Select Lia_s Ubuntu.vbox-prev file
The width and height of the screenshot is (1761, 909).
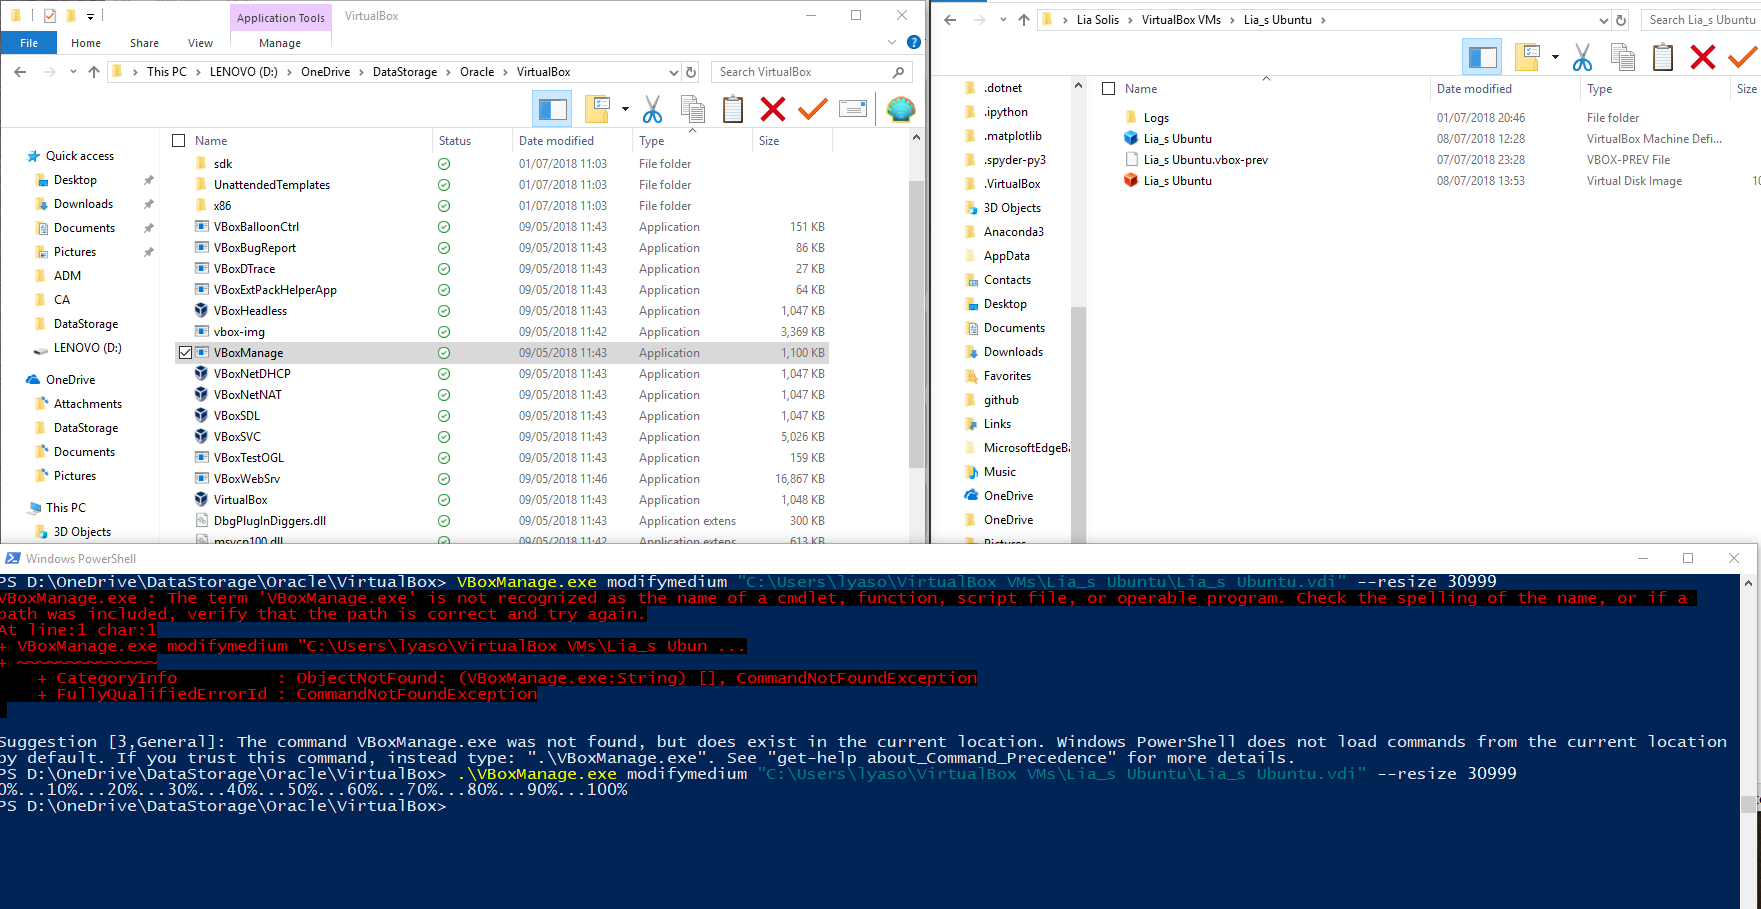(x=1205, y=160)
